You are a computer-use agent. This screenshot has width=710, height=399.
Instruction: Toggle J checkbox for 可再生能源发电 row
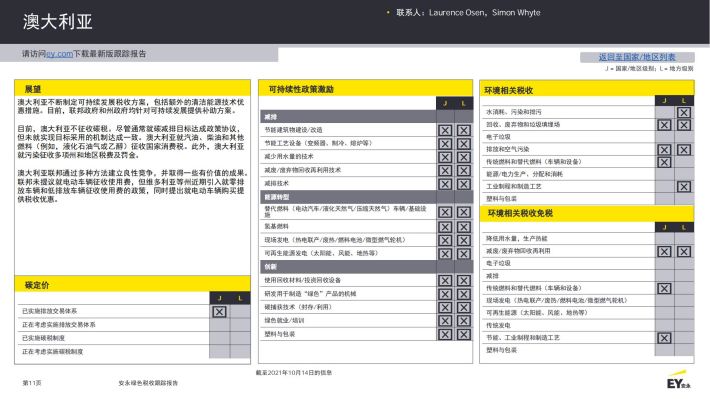click(x=445, y=254)
